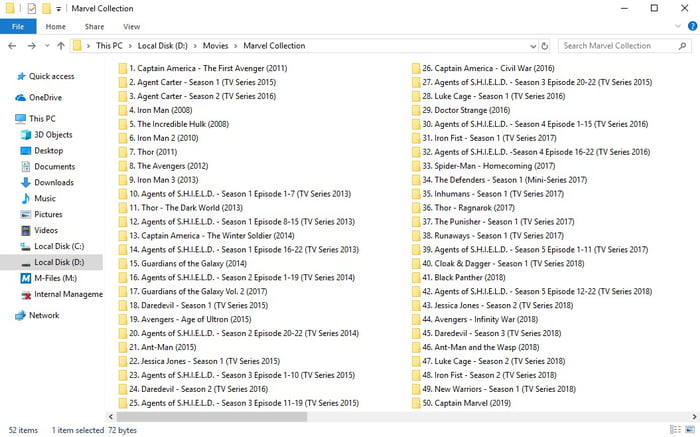Image resolution: width=700 pixels, height=437 pixels.
Task: Open Recent locations dropdown arrow
Action: pyautogui.click(x=47, y=46)
